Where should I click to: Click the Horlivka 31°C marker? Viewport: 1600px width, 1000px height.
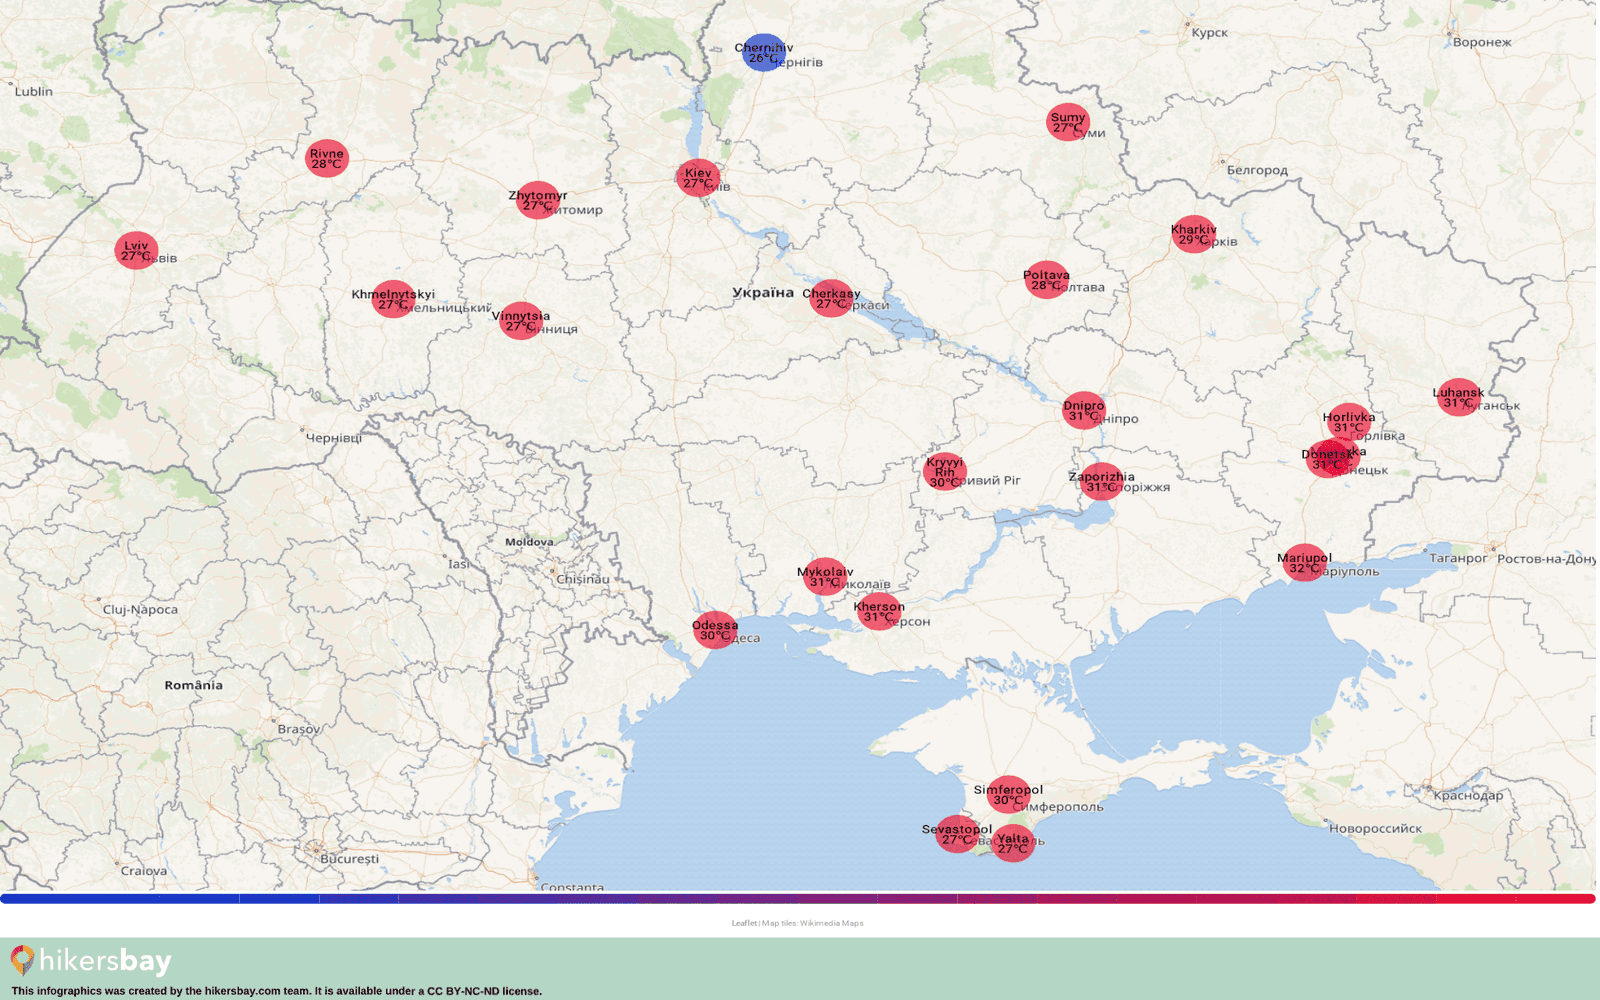pyautogui.click(x=1349, y=422)
